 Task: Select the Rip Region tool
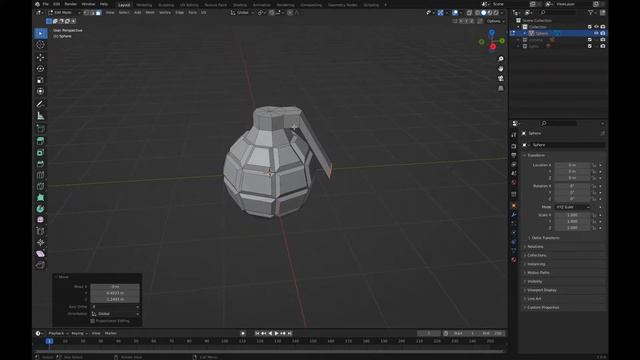(x=40, y=265)
